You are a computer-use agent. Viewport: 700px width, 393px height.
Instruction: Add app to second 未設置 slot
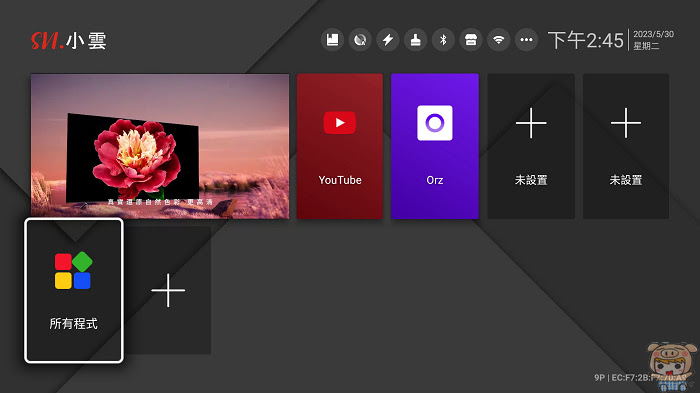(x=626, y=146)
